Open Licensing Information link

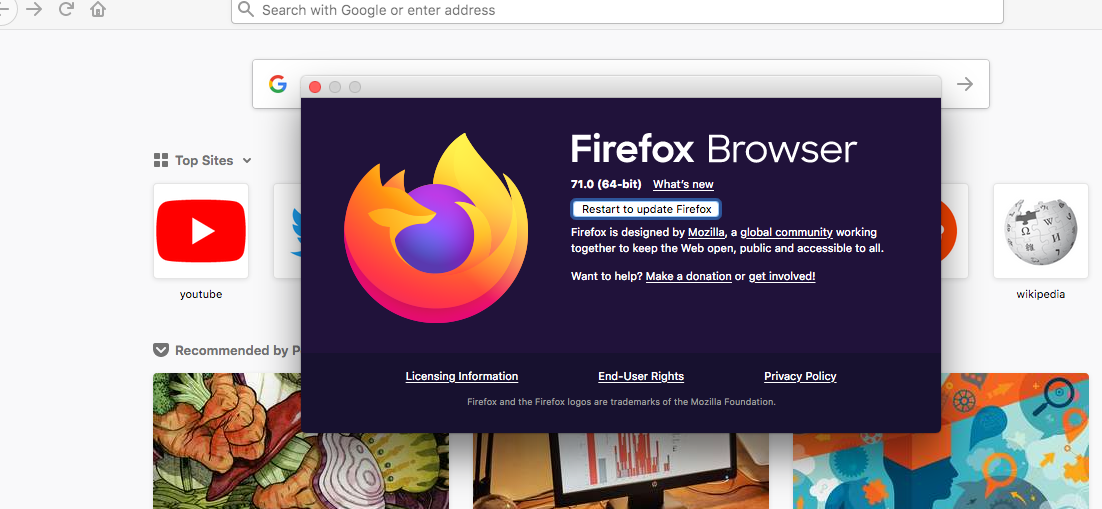point(462,376)
